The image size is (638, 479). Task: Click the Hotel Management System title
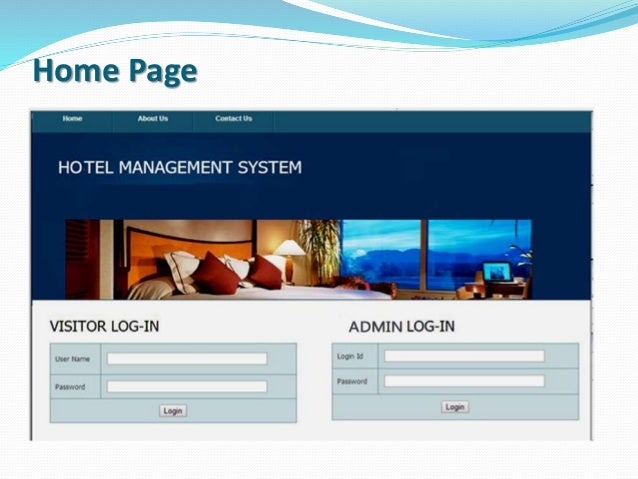tap(180, 167)
